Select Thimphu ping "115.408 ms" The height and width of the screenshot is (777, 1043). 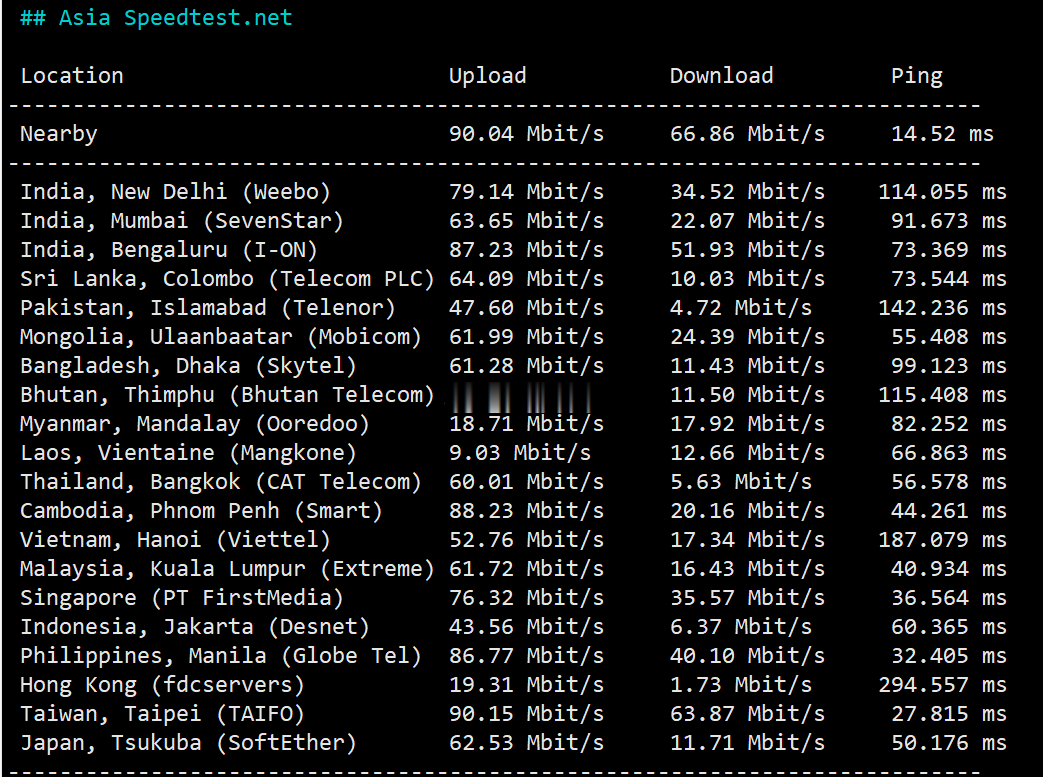pyautogui.click(x=942, y=395)
